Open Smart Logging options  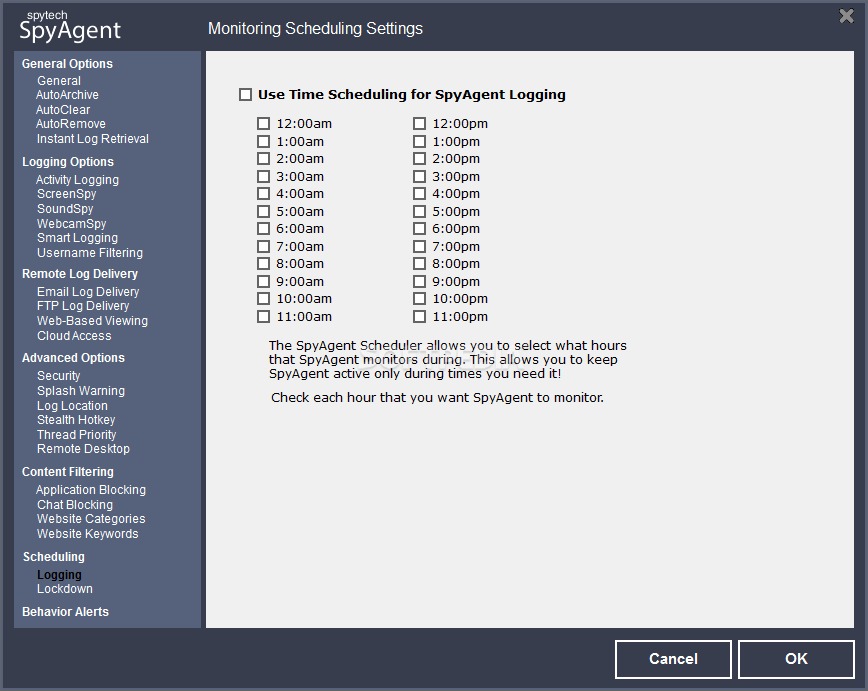77,238
